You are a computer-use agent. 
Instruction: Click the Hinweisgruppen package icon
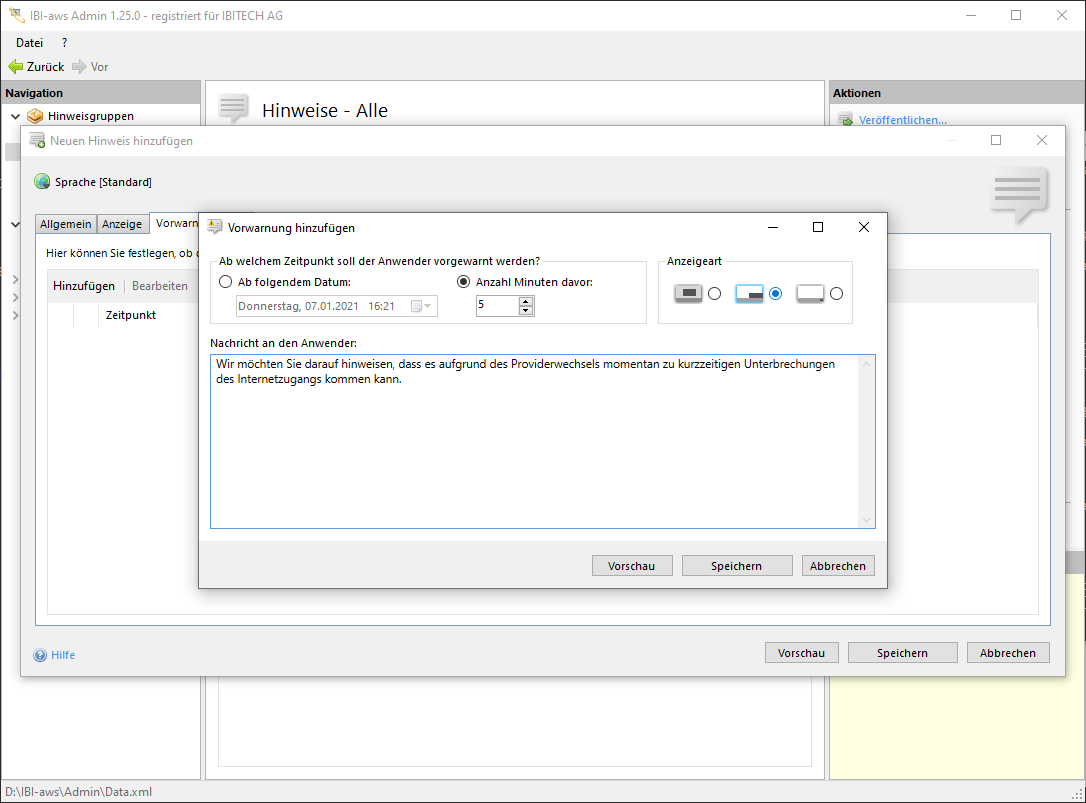coord(35,116)
